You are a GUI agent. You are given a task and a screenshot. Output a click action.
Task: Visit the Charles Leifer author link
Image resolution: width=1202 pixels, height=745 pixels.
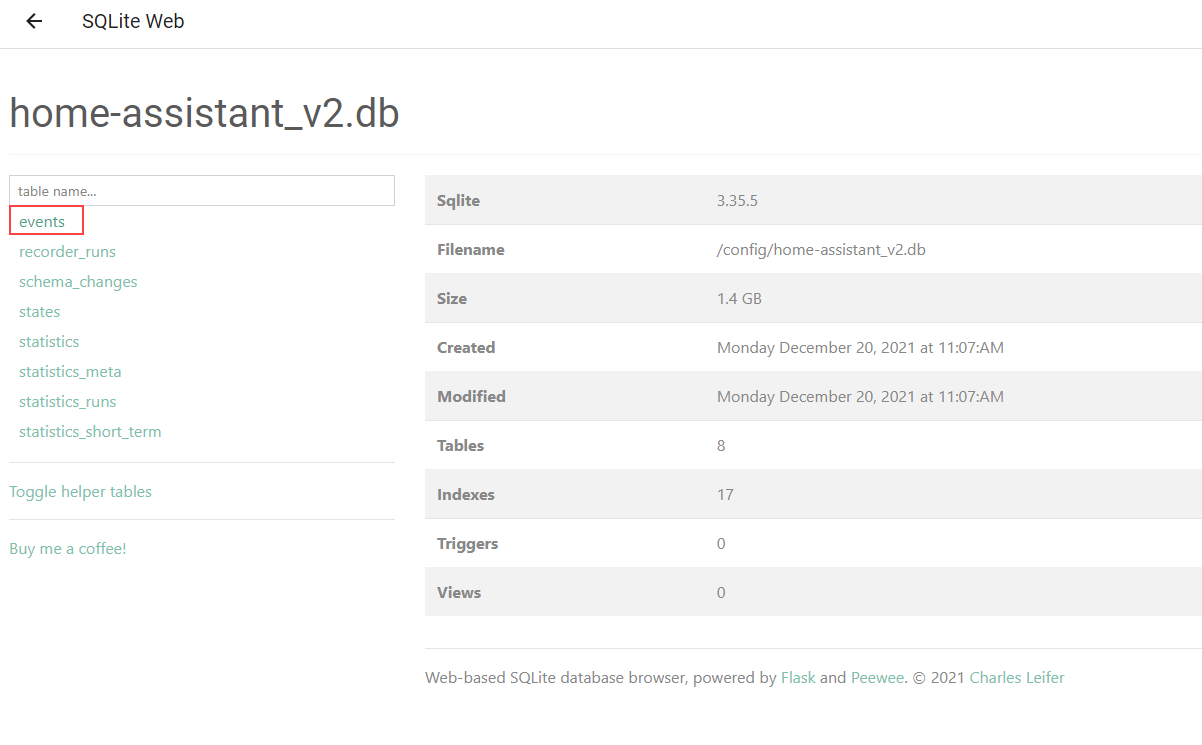tap(1016, 677)
